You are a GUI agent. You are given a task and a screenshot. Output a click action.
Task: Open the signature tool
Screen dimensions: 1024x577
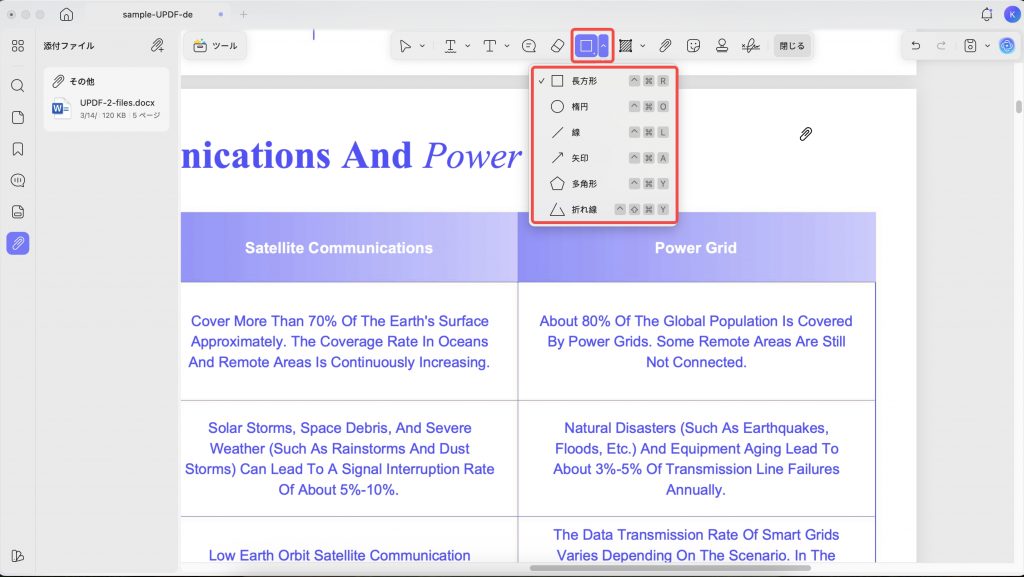coord(750,46)
